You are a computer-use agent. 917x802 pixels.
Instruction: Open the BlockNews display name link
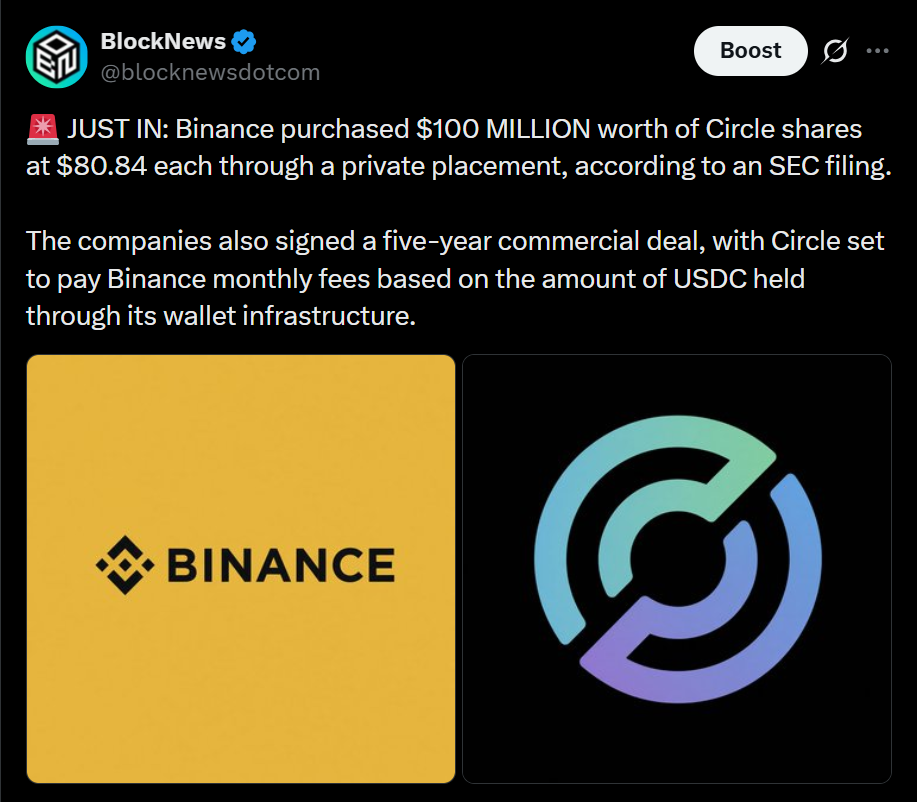pos(163,42)
